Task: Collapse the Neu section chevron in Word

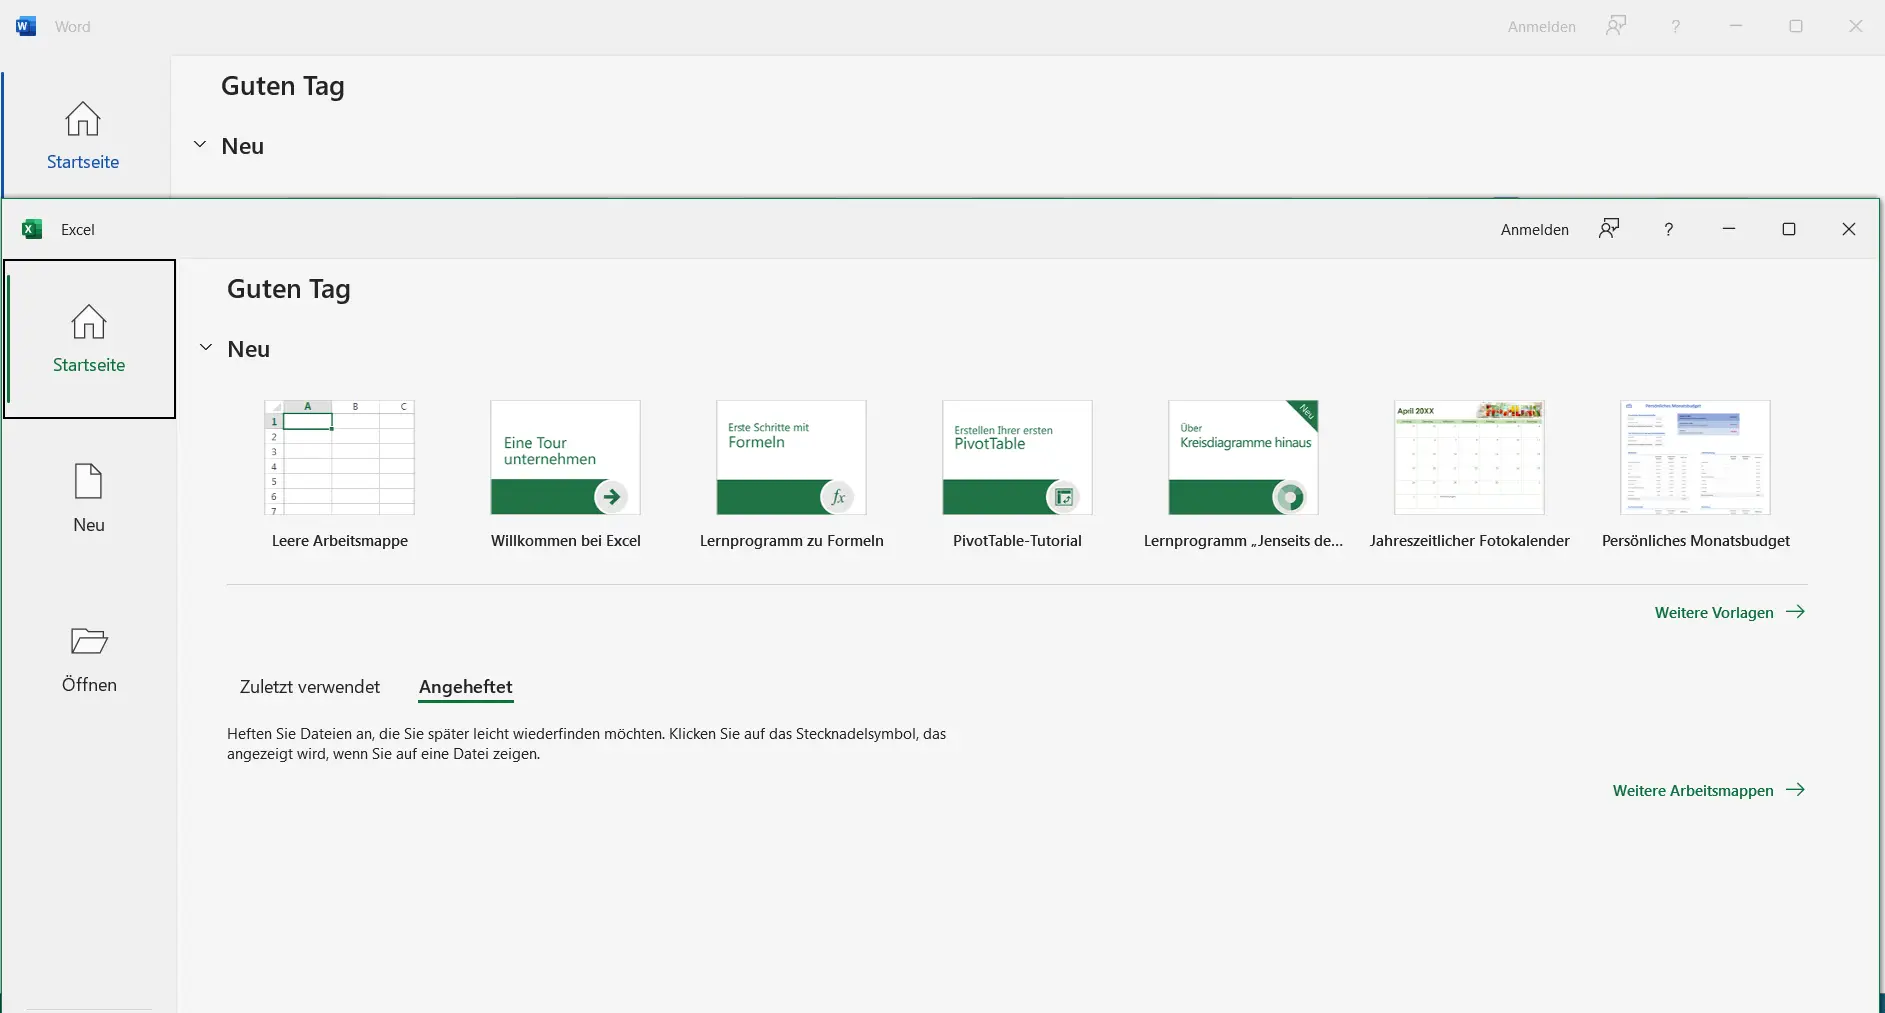Action: tap(200, 145)
